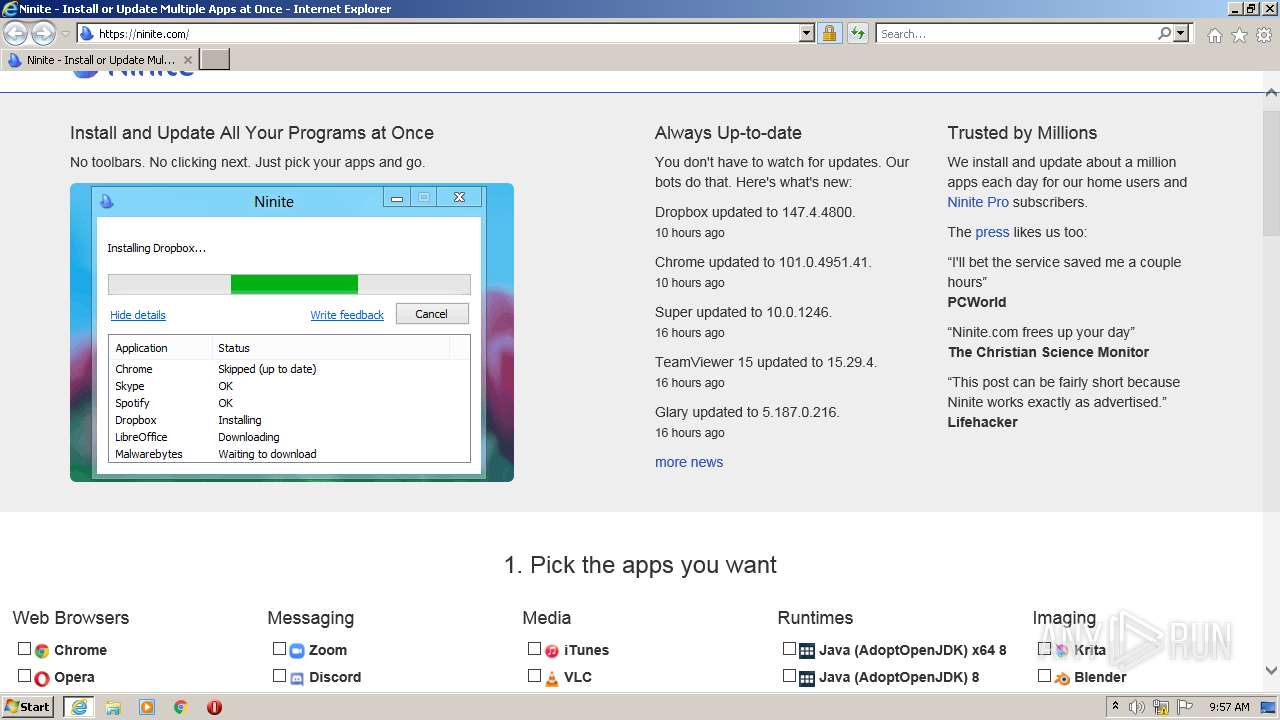
Task: Check the Zoom checkbox
Action: pyautogui.click(x=279, y=649)
